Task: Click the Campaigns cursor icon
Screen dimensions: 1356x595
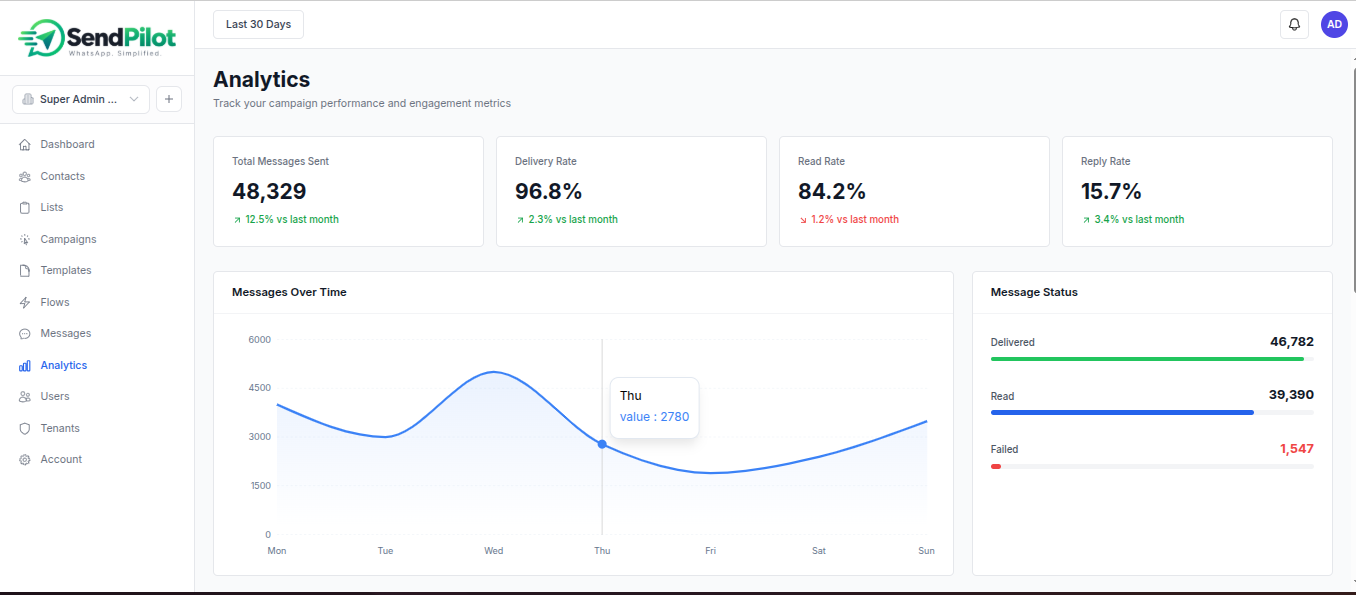Action: pyautogui.click(x=25, y=240)
